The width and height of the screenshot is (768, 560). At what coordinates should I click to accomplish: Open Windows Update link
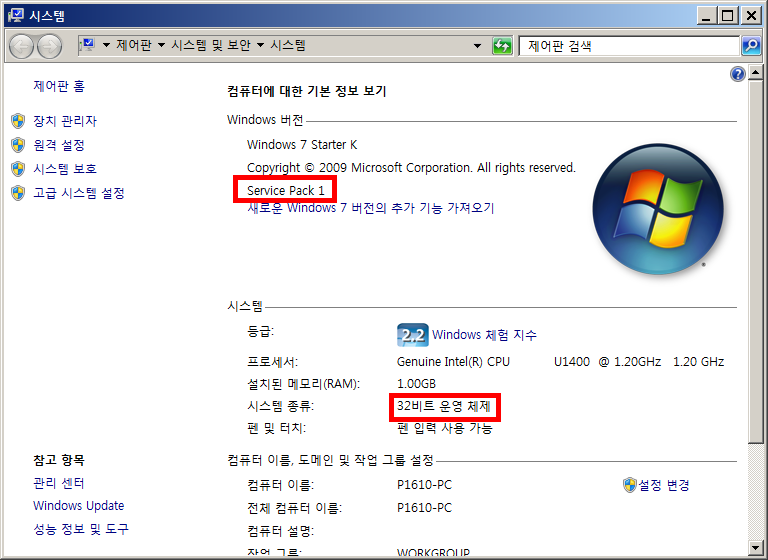[78, 506]
